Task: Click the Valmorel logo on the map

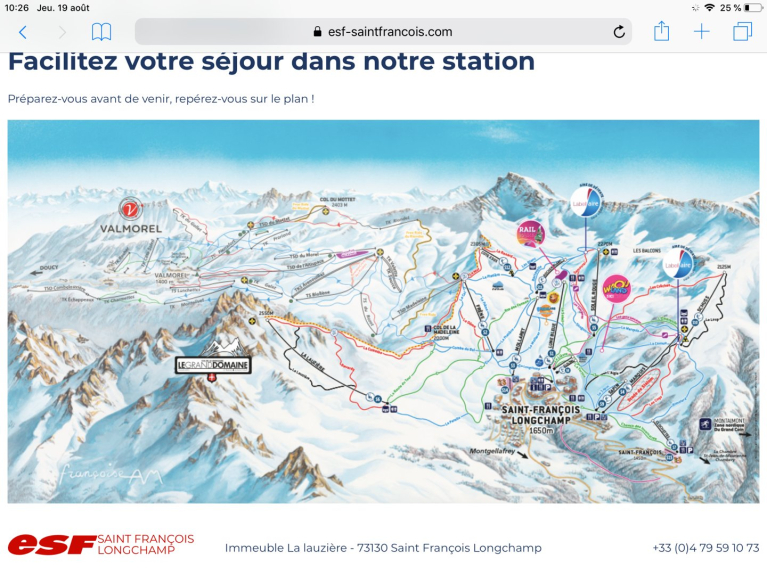Action: pyautogui.click(x=129, y=216)
